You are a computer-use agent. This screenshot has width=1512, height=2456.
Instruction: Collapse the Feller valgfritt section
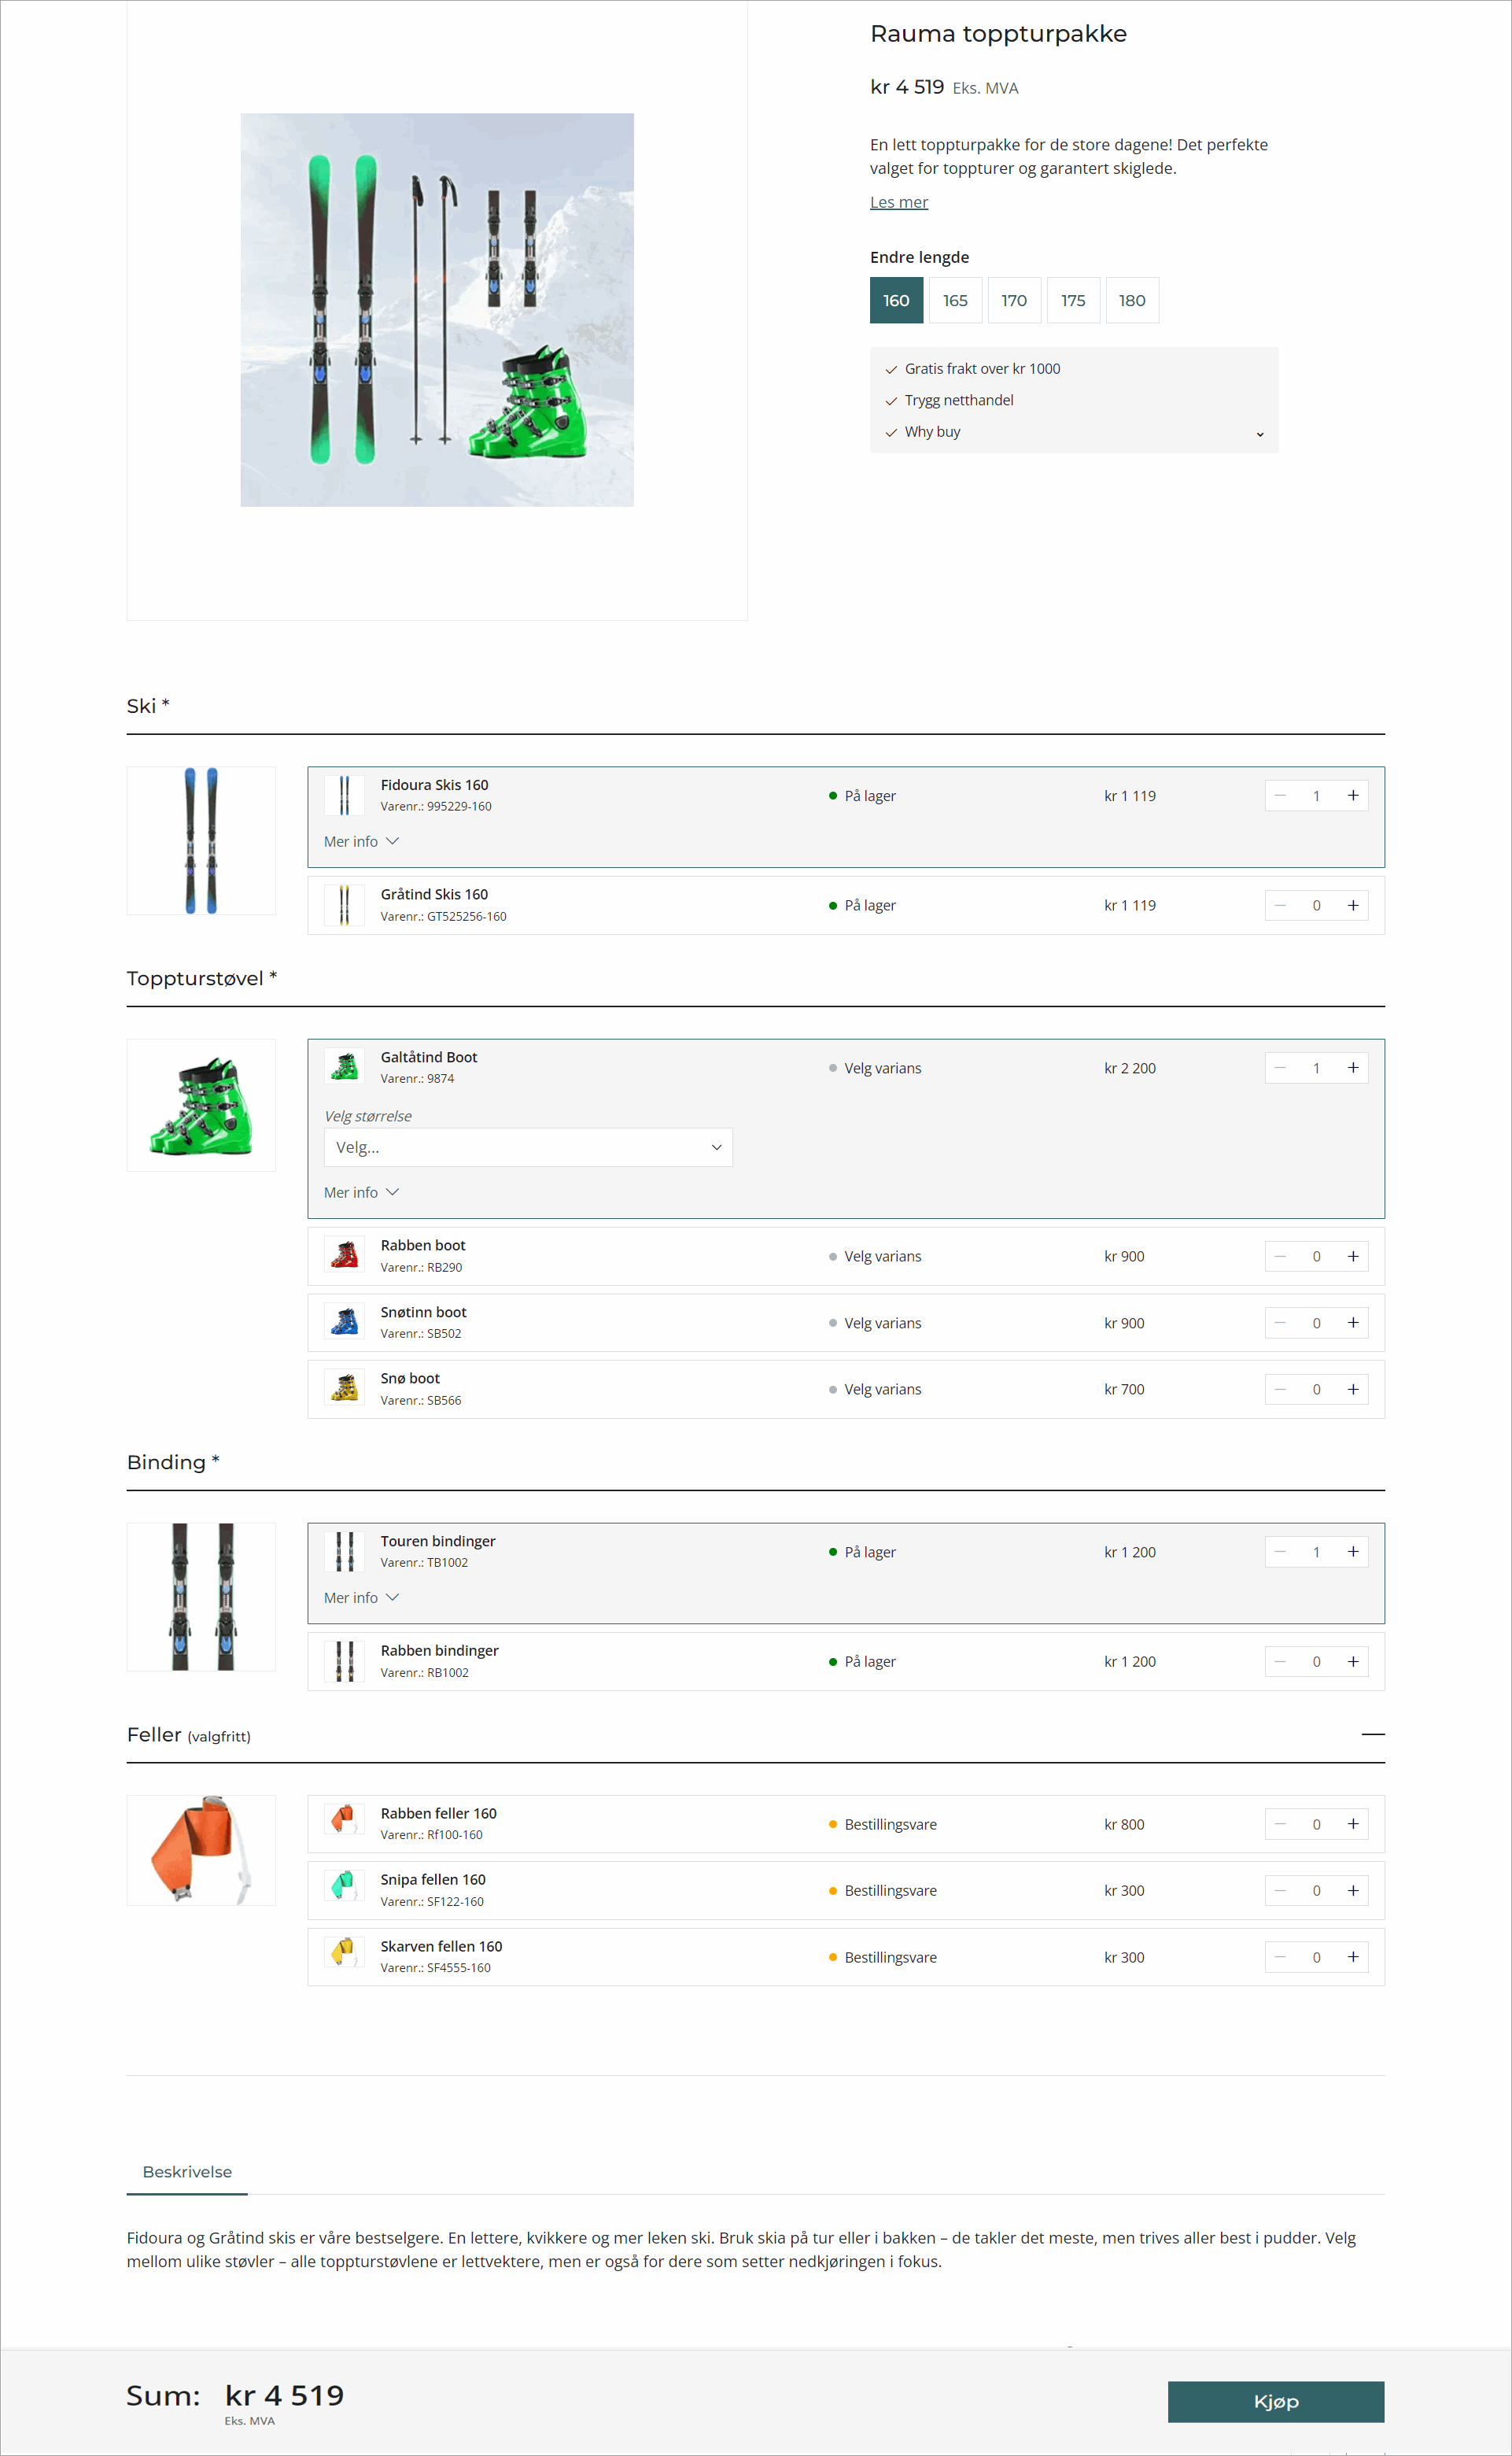point(1374,1735)
